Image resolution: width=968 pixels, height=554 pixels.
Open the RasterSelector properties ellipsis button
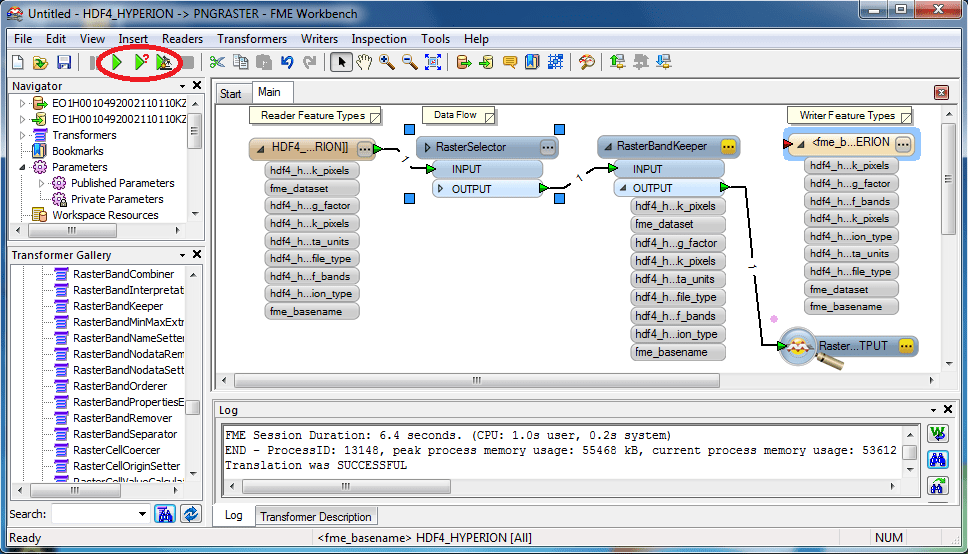coord(548,147)
